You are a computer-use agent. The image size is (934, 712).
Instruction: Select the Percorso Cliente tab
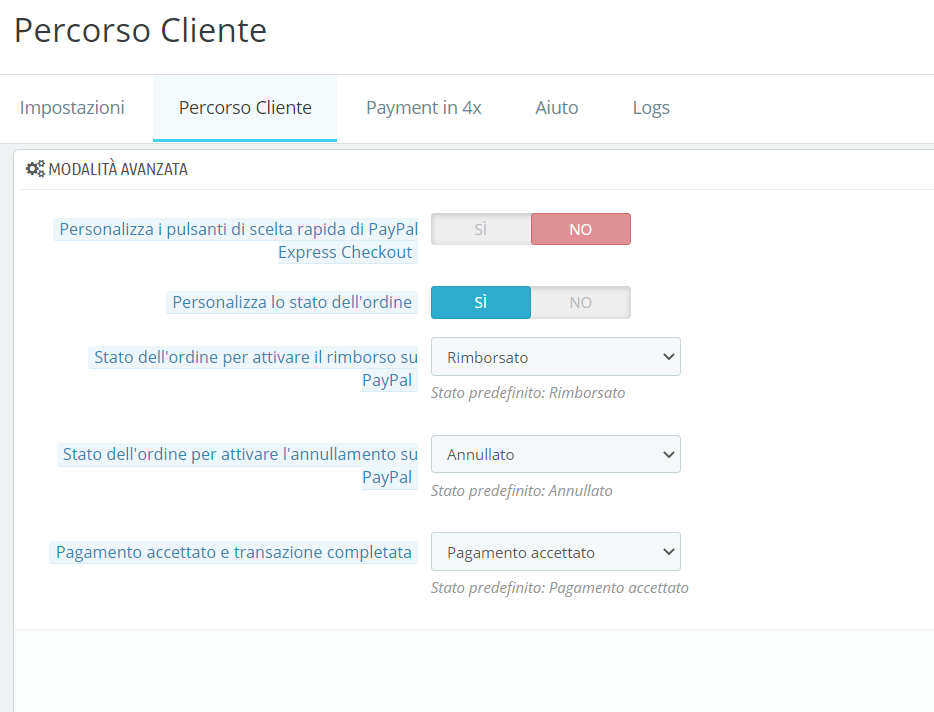245,108
